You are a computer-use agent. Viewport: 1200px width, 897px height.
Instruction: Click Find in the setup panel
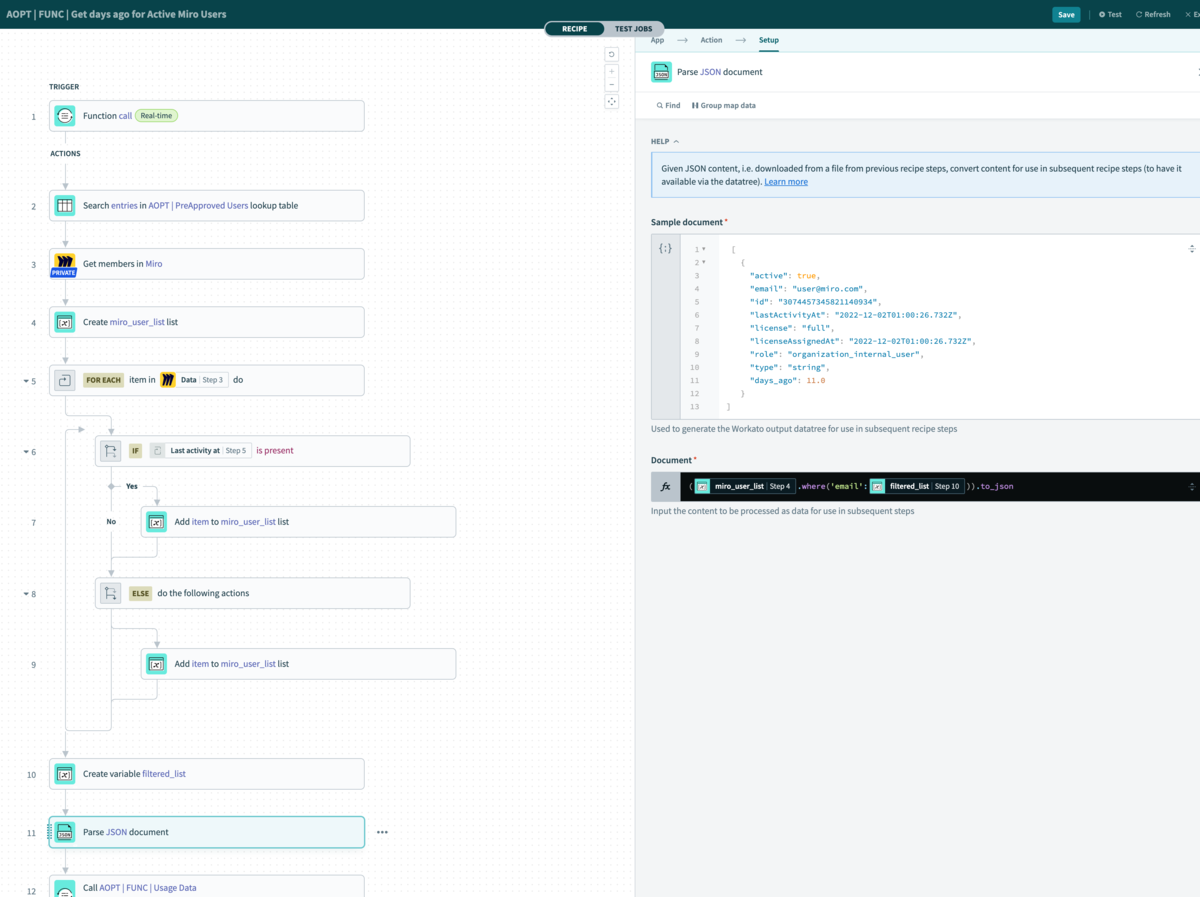[x=668, y=105]
